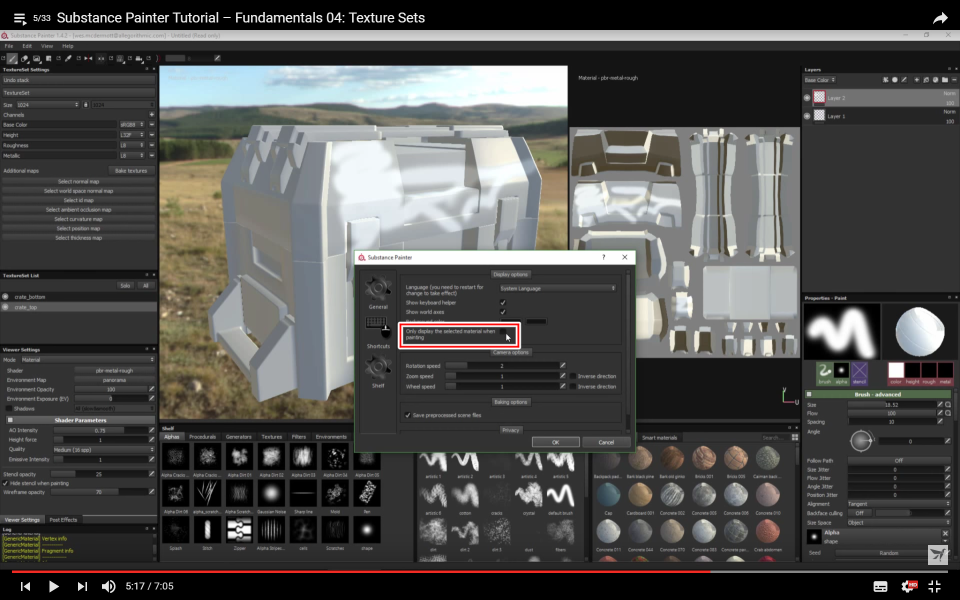Select the Projection tool in toolbar

click(37, 59)
